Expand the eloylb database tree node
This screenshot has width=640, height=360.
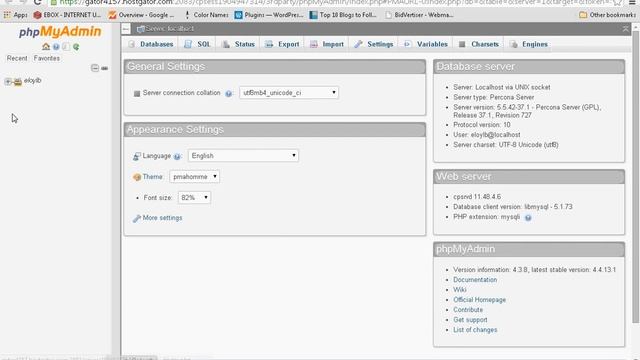(8, 82)
